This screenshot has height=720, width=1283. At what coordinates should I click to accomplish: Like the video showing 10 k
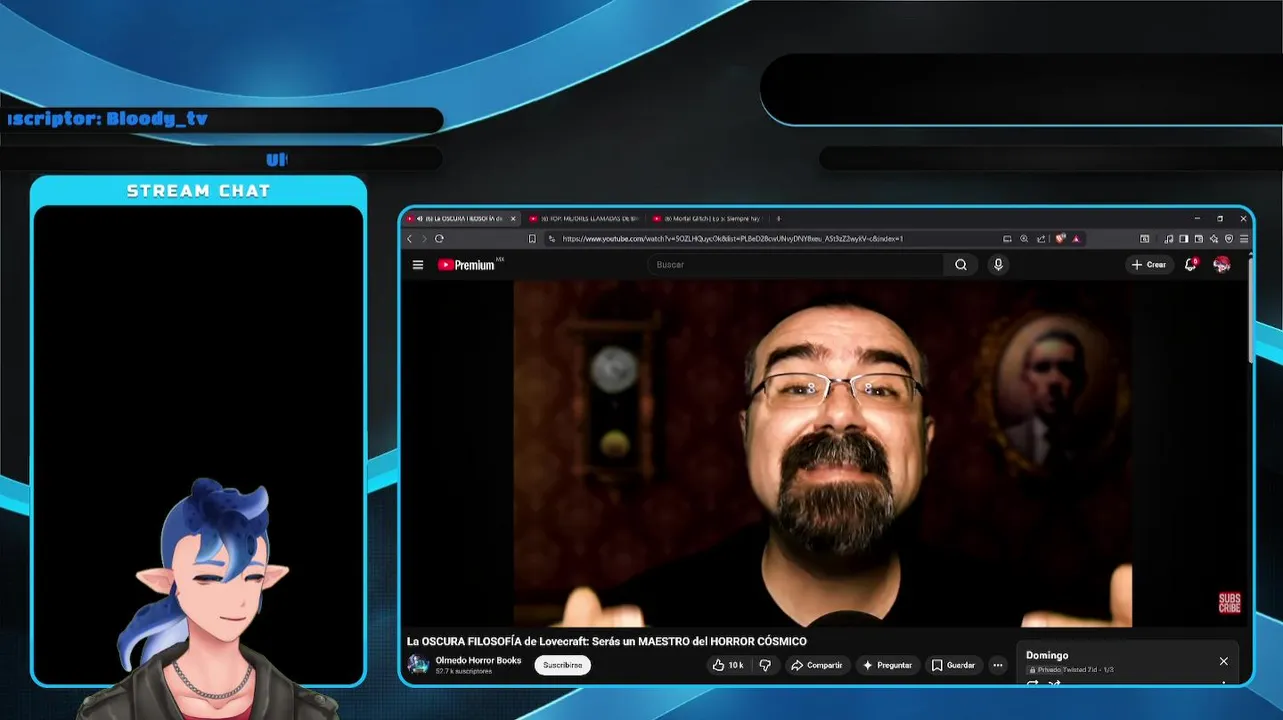coord(727,665)
